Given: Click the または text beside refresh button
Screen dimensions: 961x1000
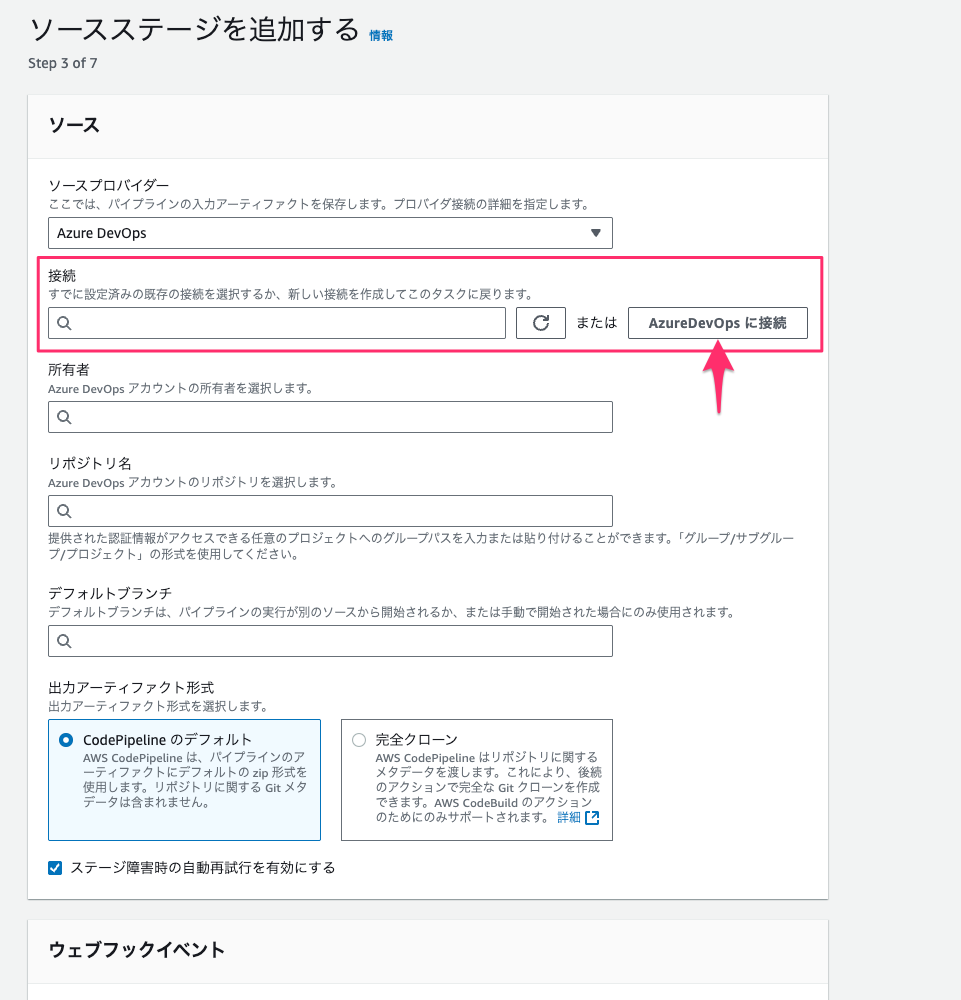Looking at the screenshot, I should click(597, 323).
